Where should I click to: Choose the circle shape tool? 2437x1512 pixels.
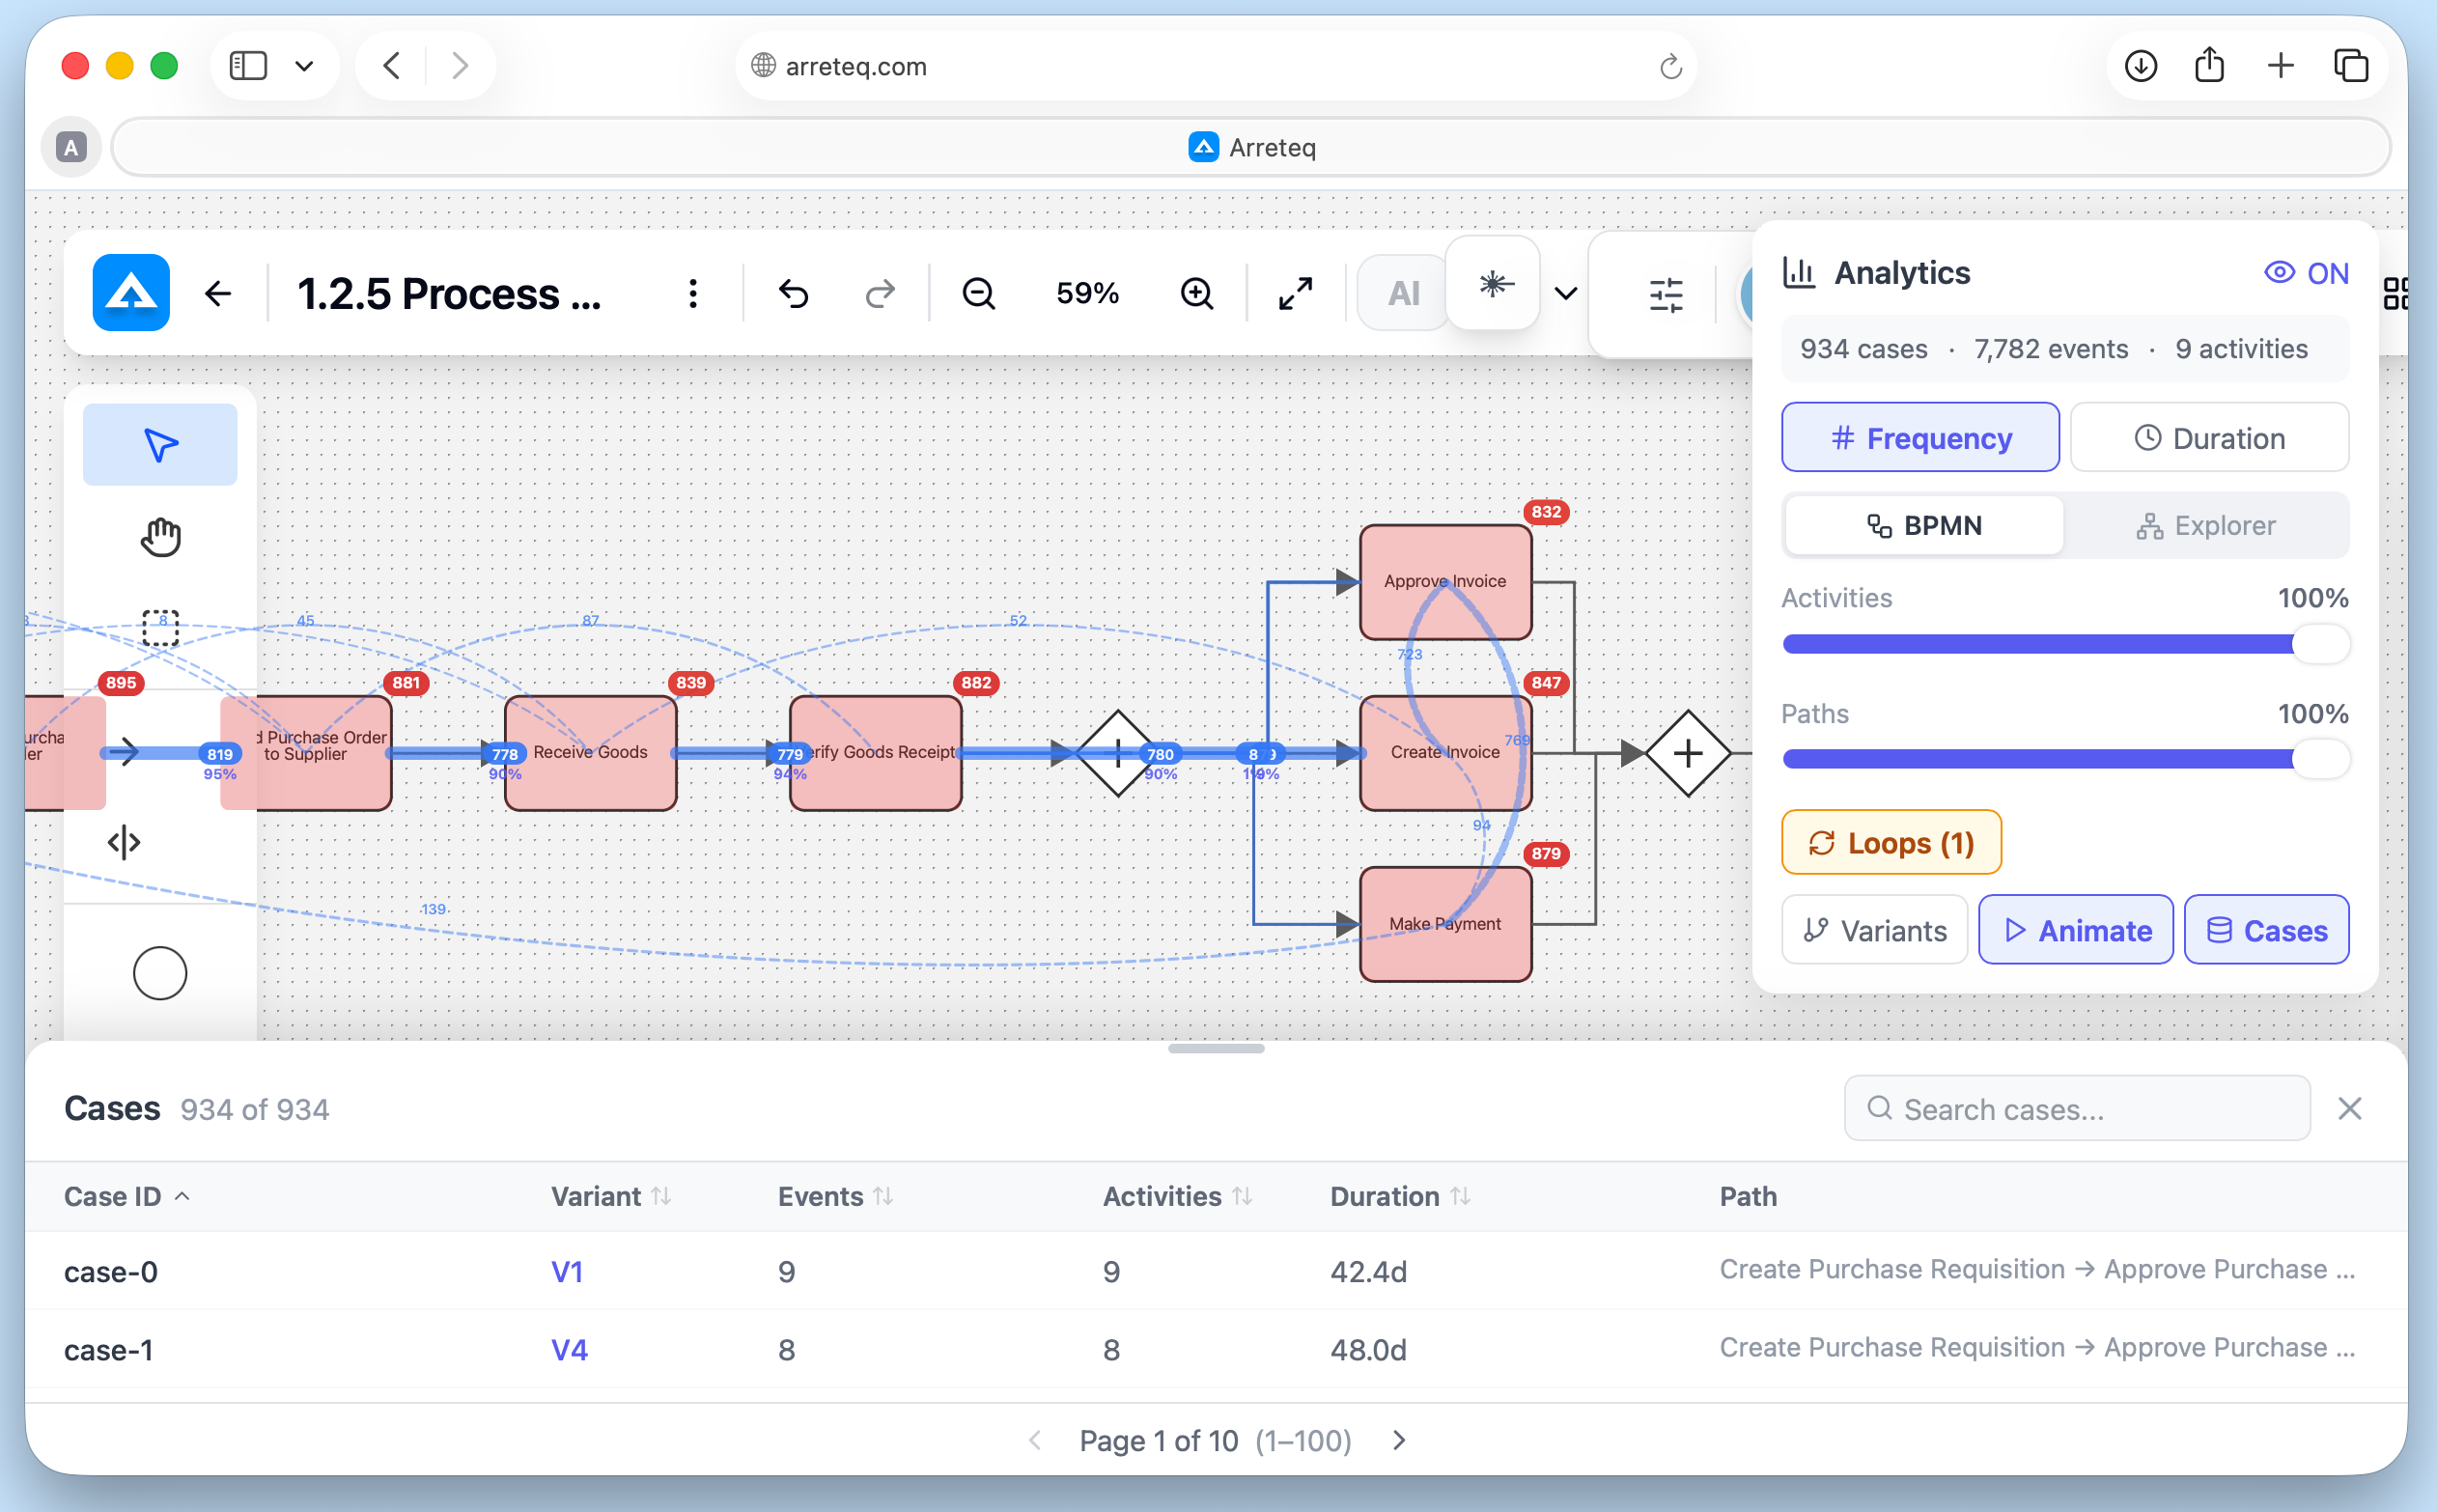160,971
